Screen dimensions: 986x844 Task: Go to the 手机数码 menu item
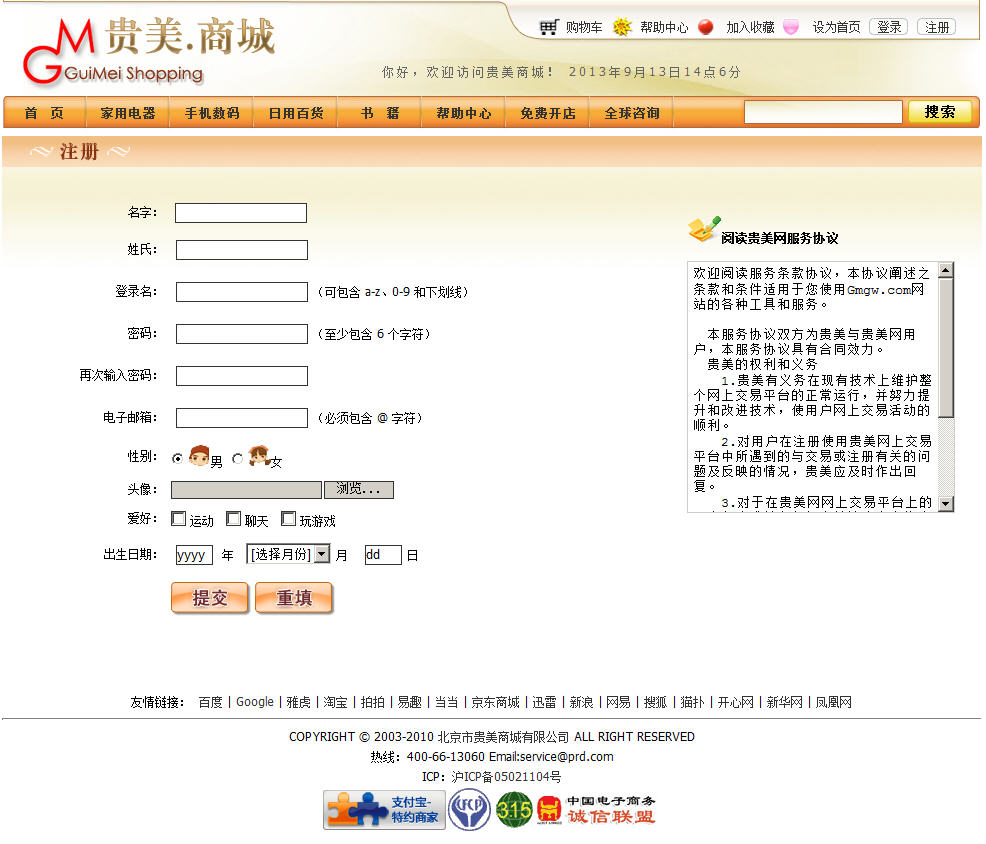coord(212,113)
